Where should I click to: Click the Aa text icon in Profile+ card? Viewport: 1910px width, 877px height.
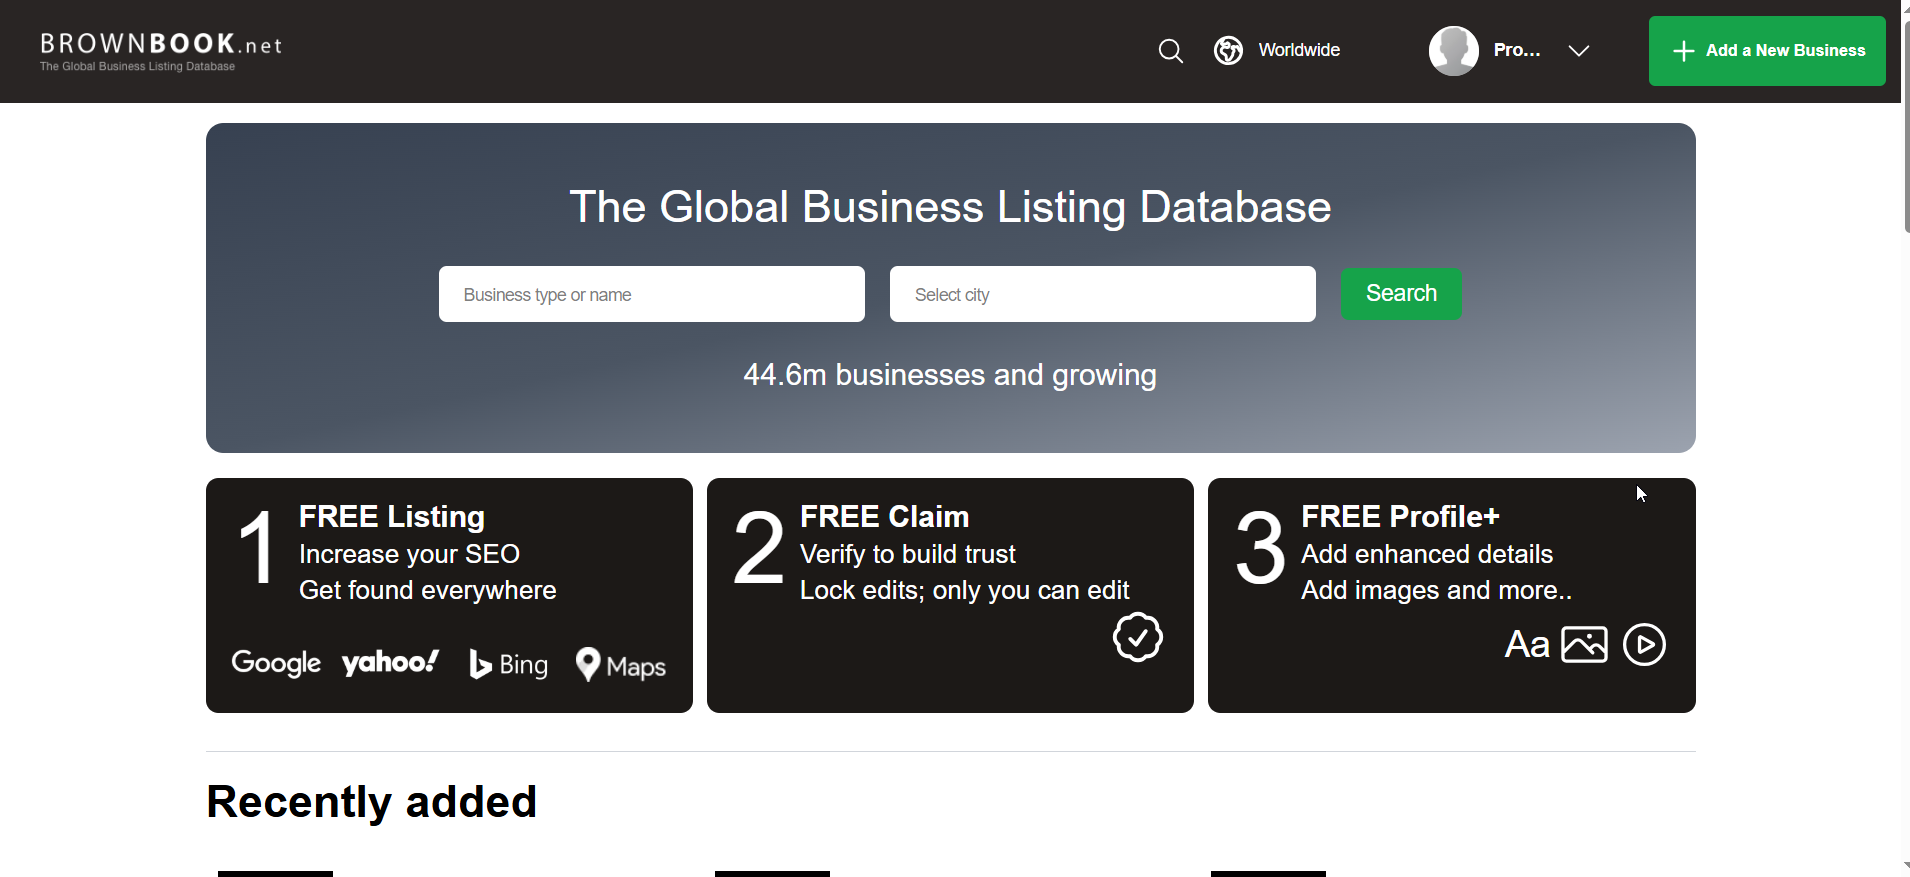pos(1527,645)
